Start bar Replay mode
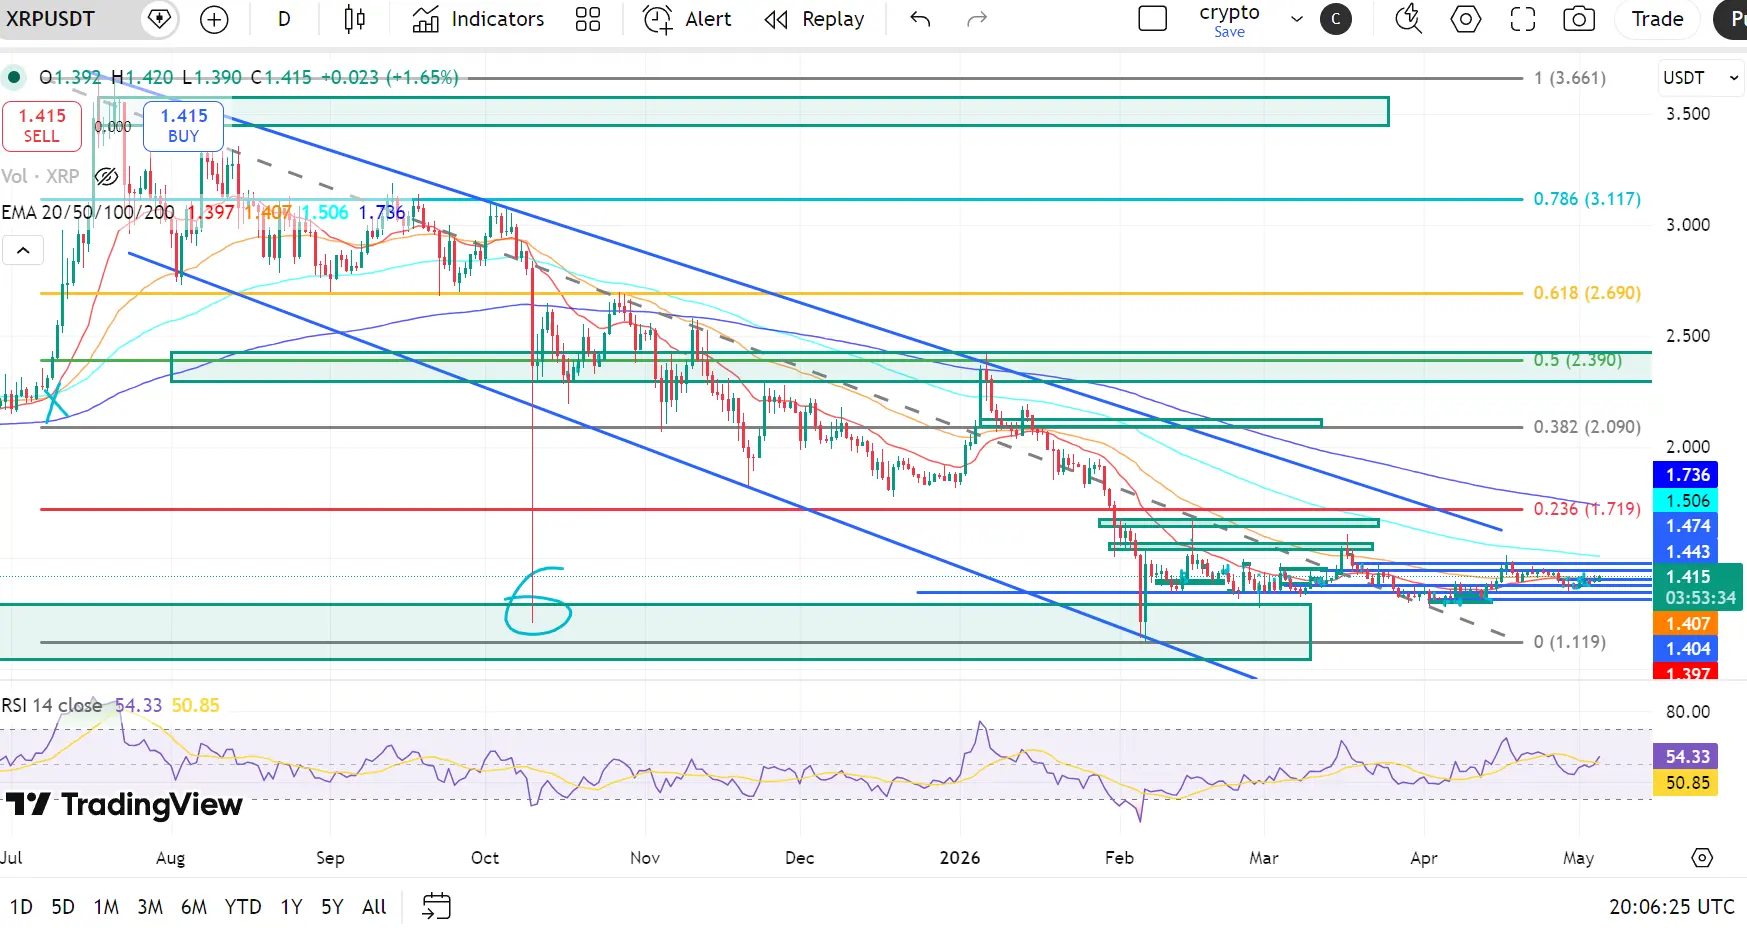Viewport: 1747px width, 928px height. (814, 19)
